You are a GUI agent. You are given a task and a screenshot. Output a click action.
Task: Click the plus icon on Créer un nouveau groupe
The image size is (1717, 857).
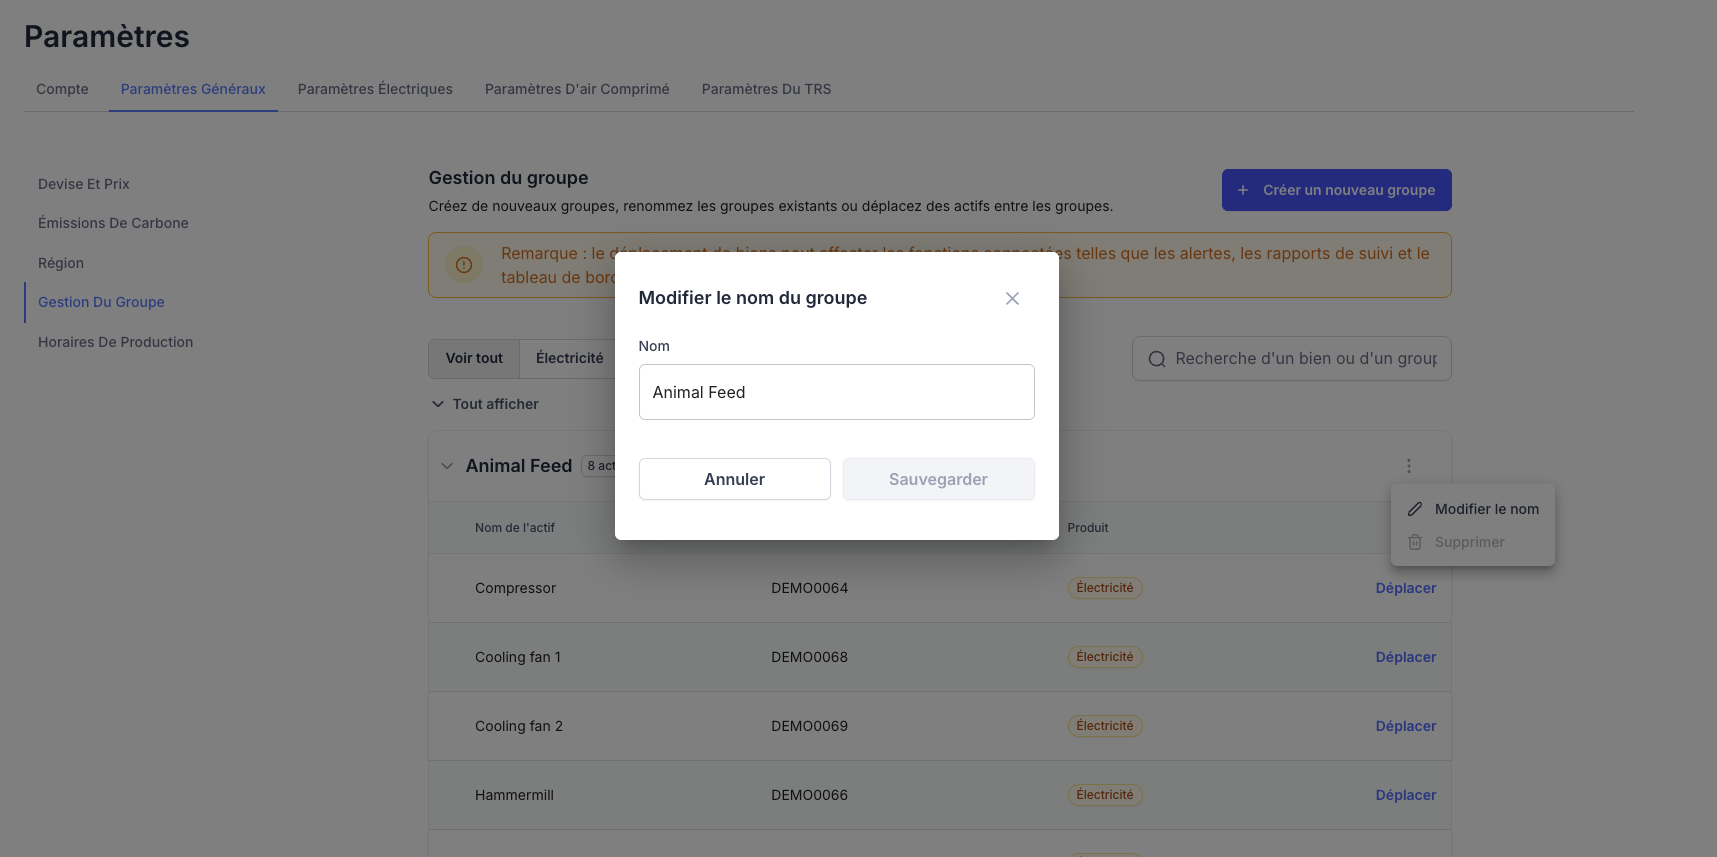coord(1243,190)
